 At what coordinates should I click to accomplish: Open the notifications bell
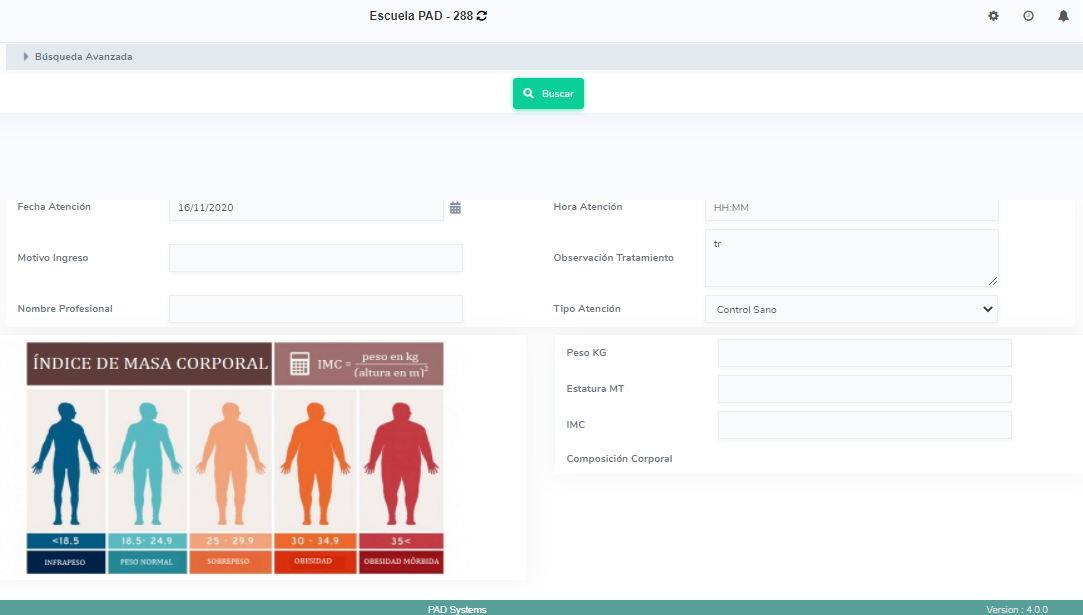pos(1063,16)
